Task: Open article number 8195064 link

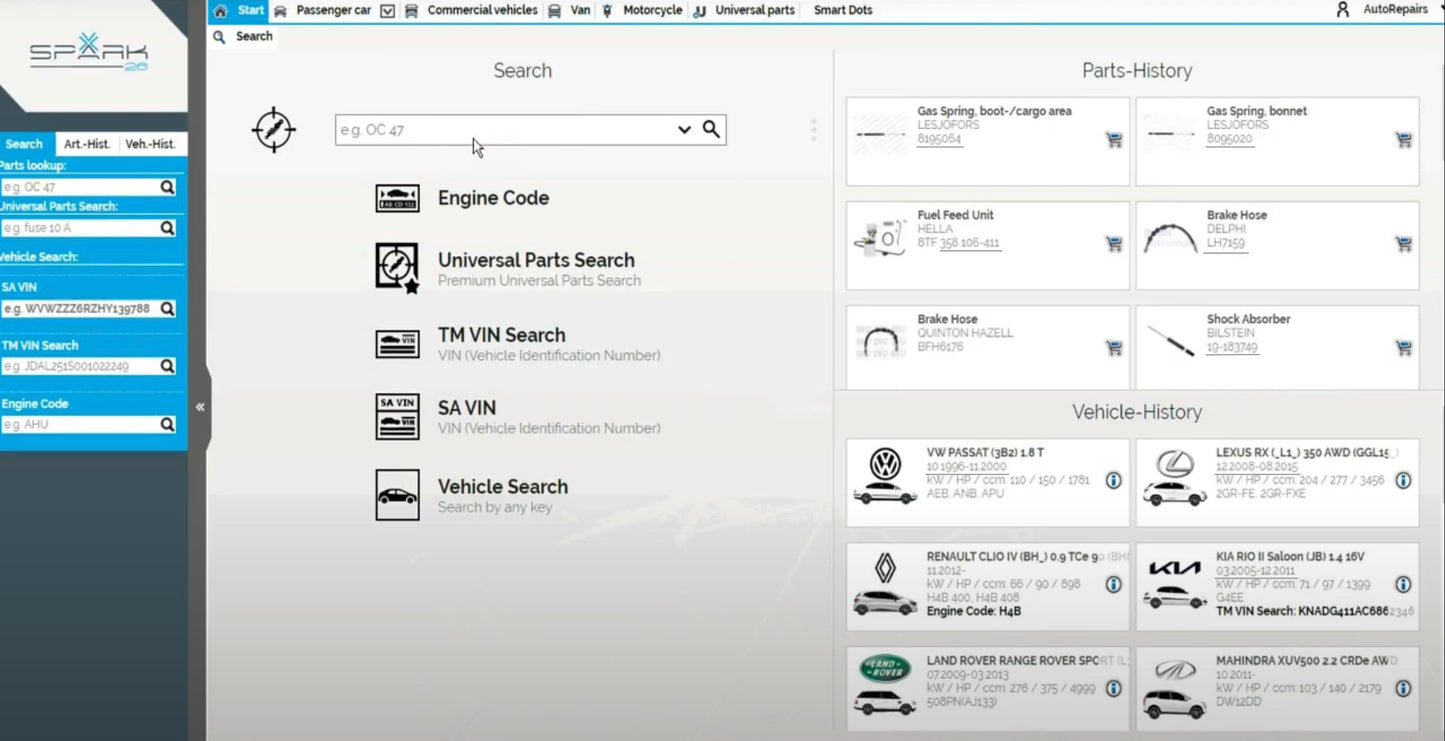Action: pyautogui.click(x=939, y=139)
